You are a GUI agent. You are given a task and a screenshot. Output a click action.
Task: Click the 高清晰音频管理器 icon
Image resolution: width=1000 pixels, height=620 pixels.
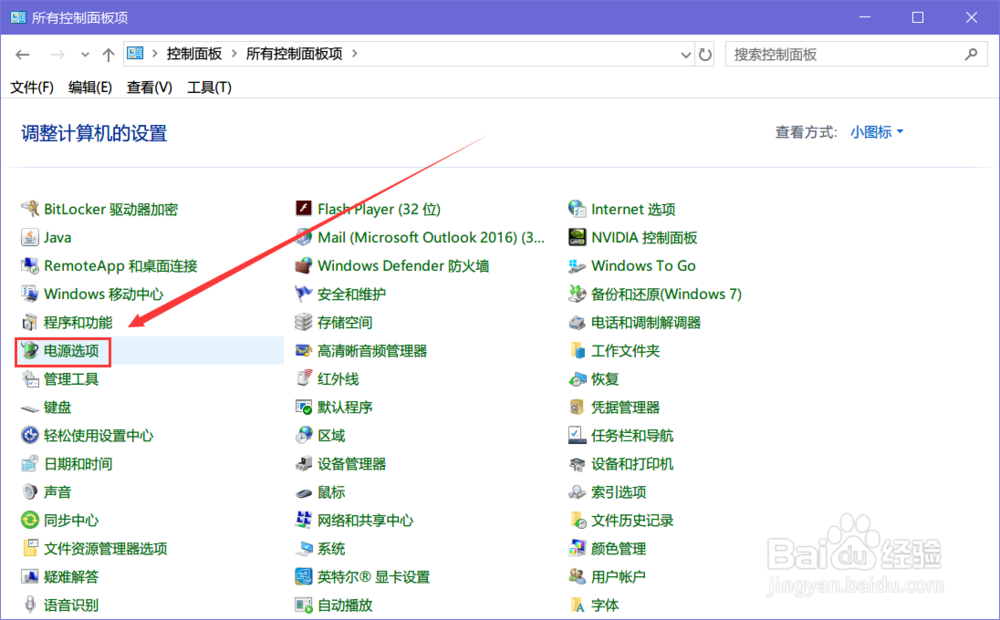tap(304, 350)
